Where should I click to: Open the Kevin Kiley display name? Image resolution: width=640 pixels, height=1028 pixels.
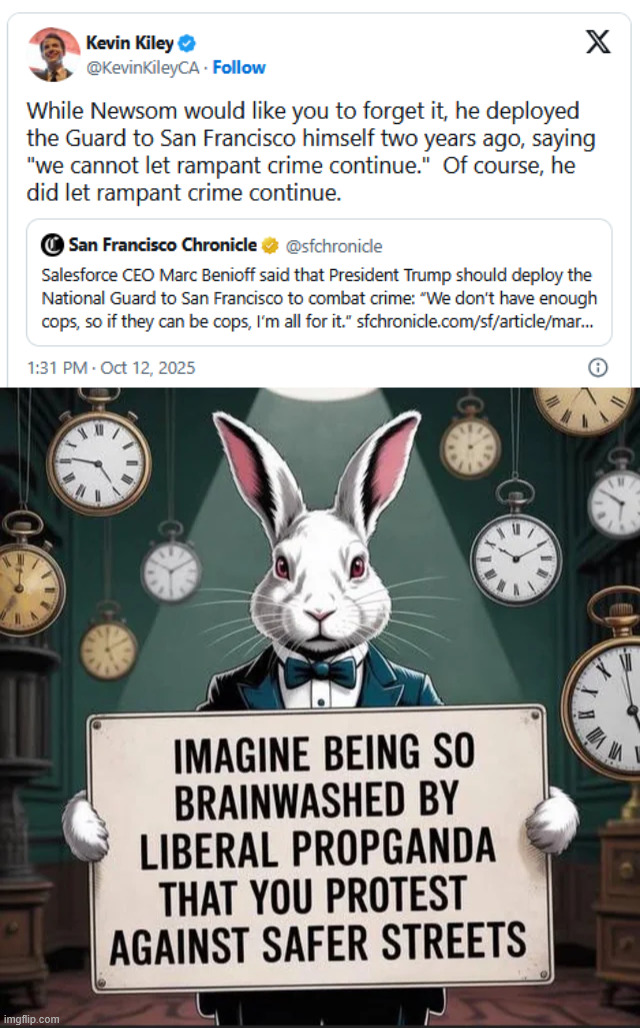click(x=130, y=43)
